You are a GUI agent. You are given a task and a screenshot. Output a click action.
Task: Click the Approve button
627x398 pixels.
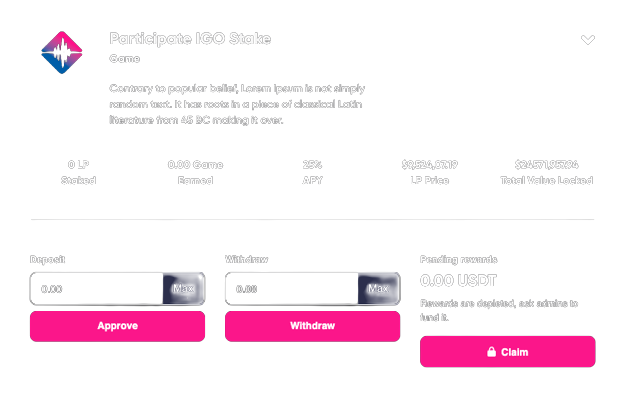(117, 326)
